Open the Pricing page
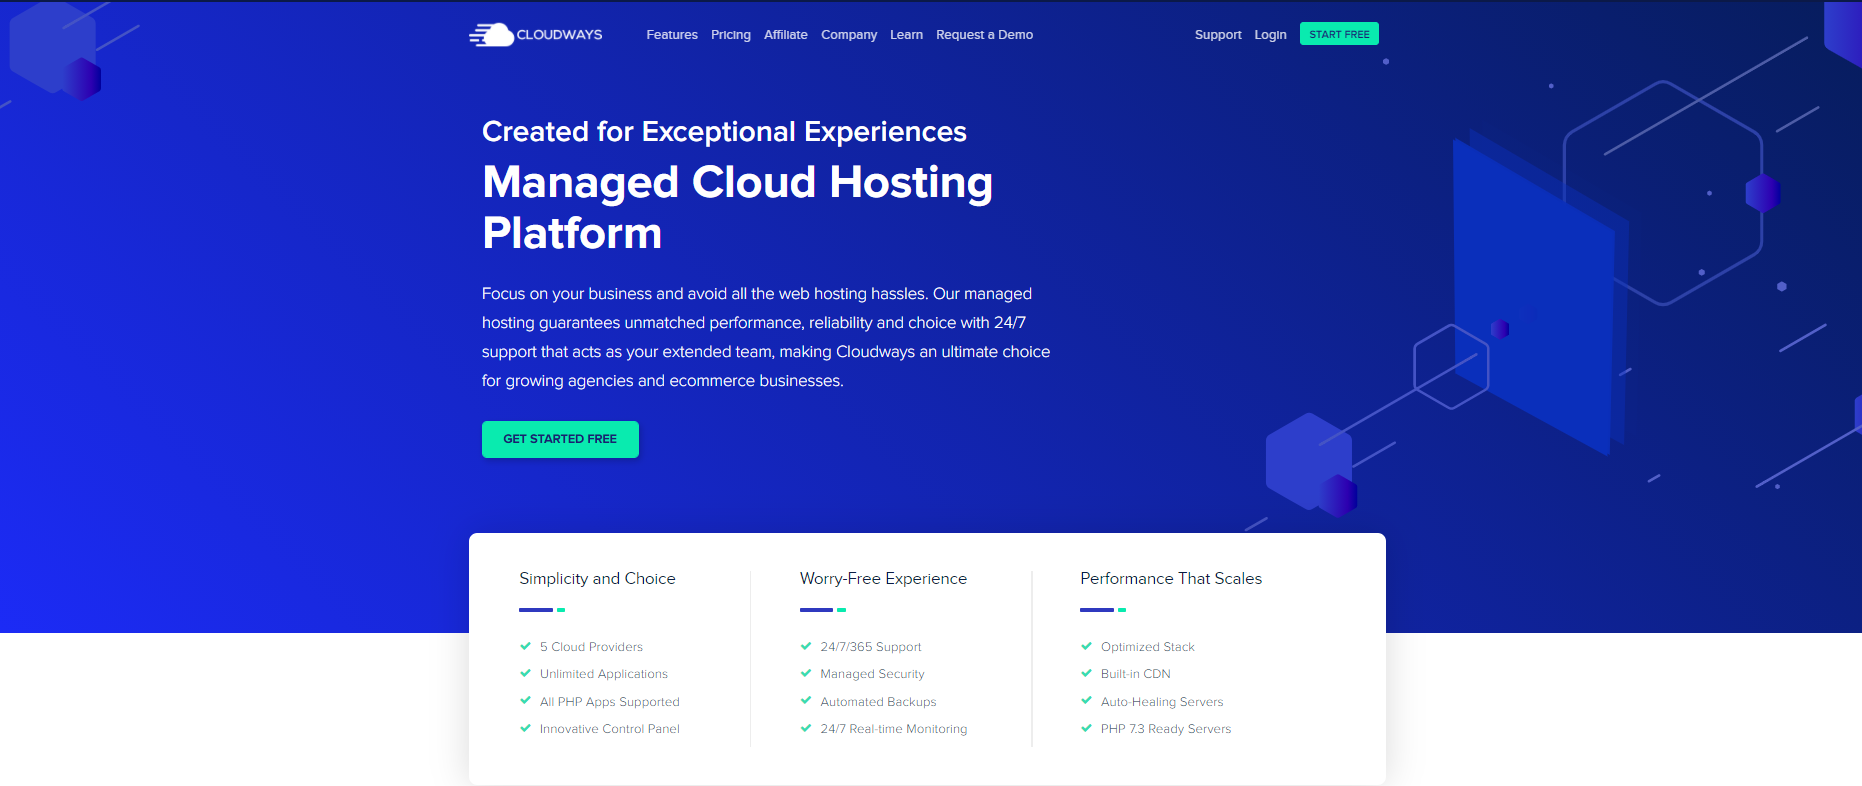 pos(731,35)
